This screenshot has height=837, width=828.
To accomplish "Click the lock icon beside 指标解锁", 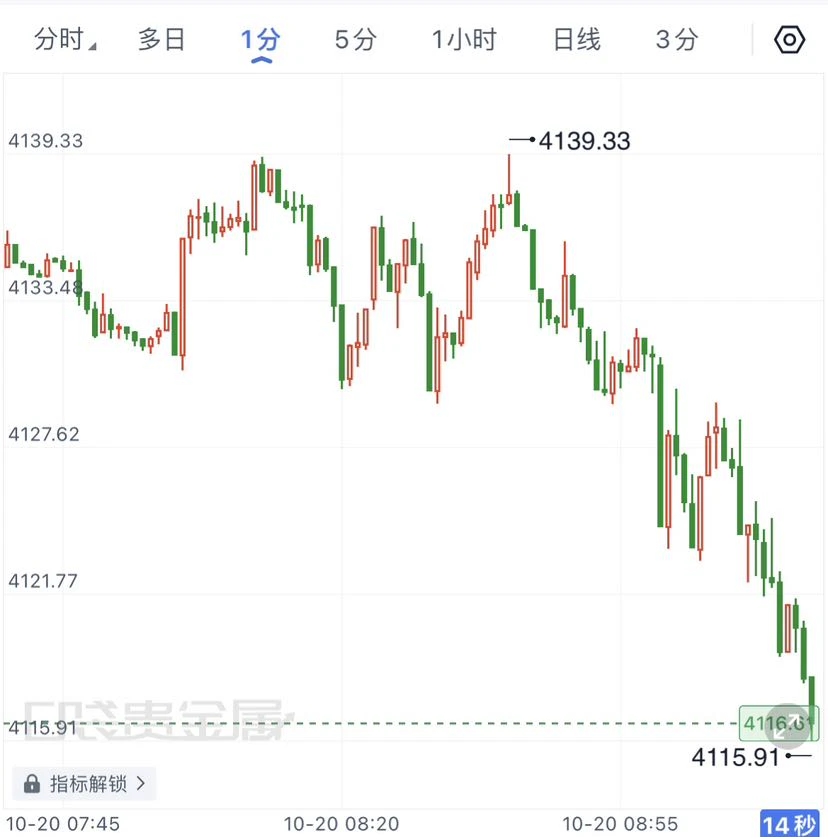I will (32, 784).
